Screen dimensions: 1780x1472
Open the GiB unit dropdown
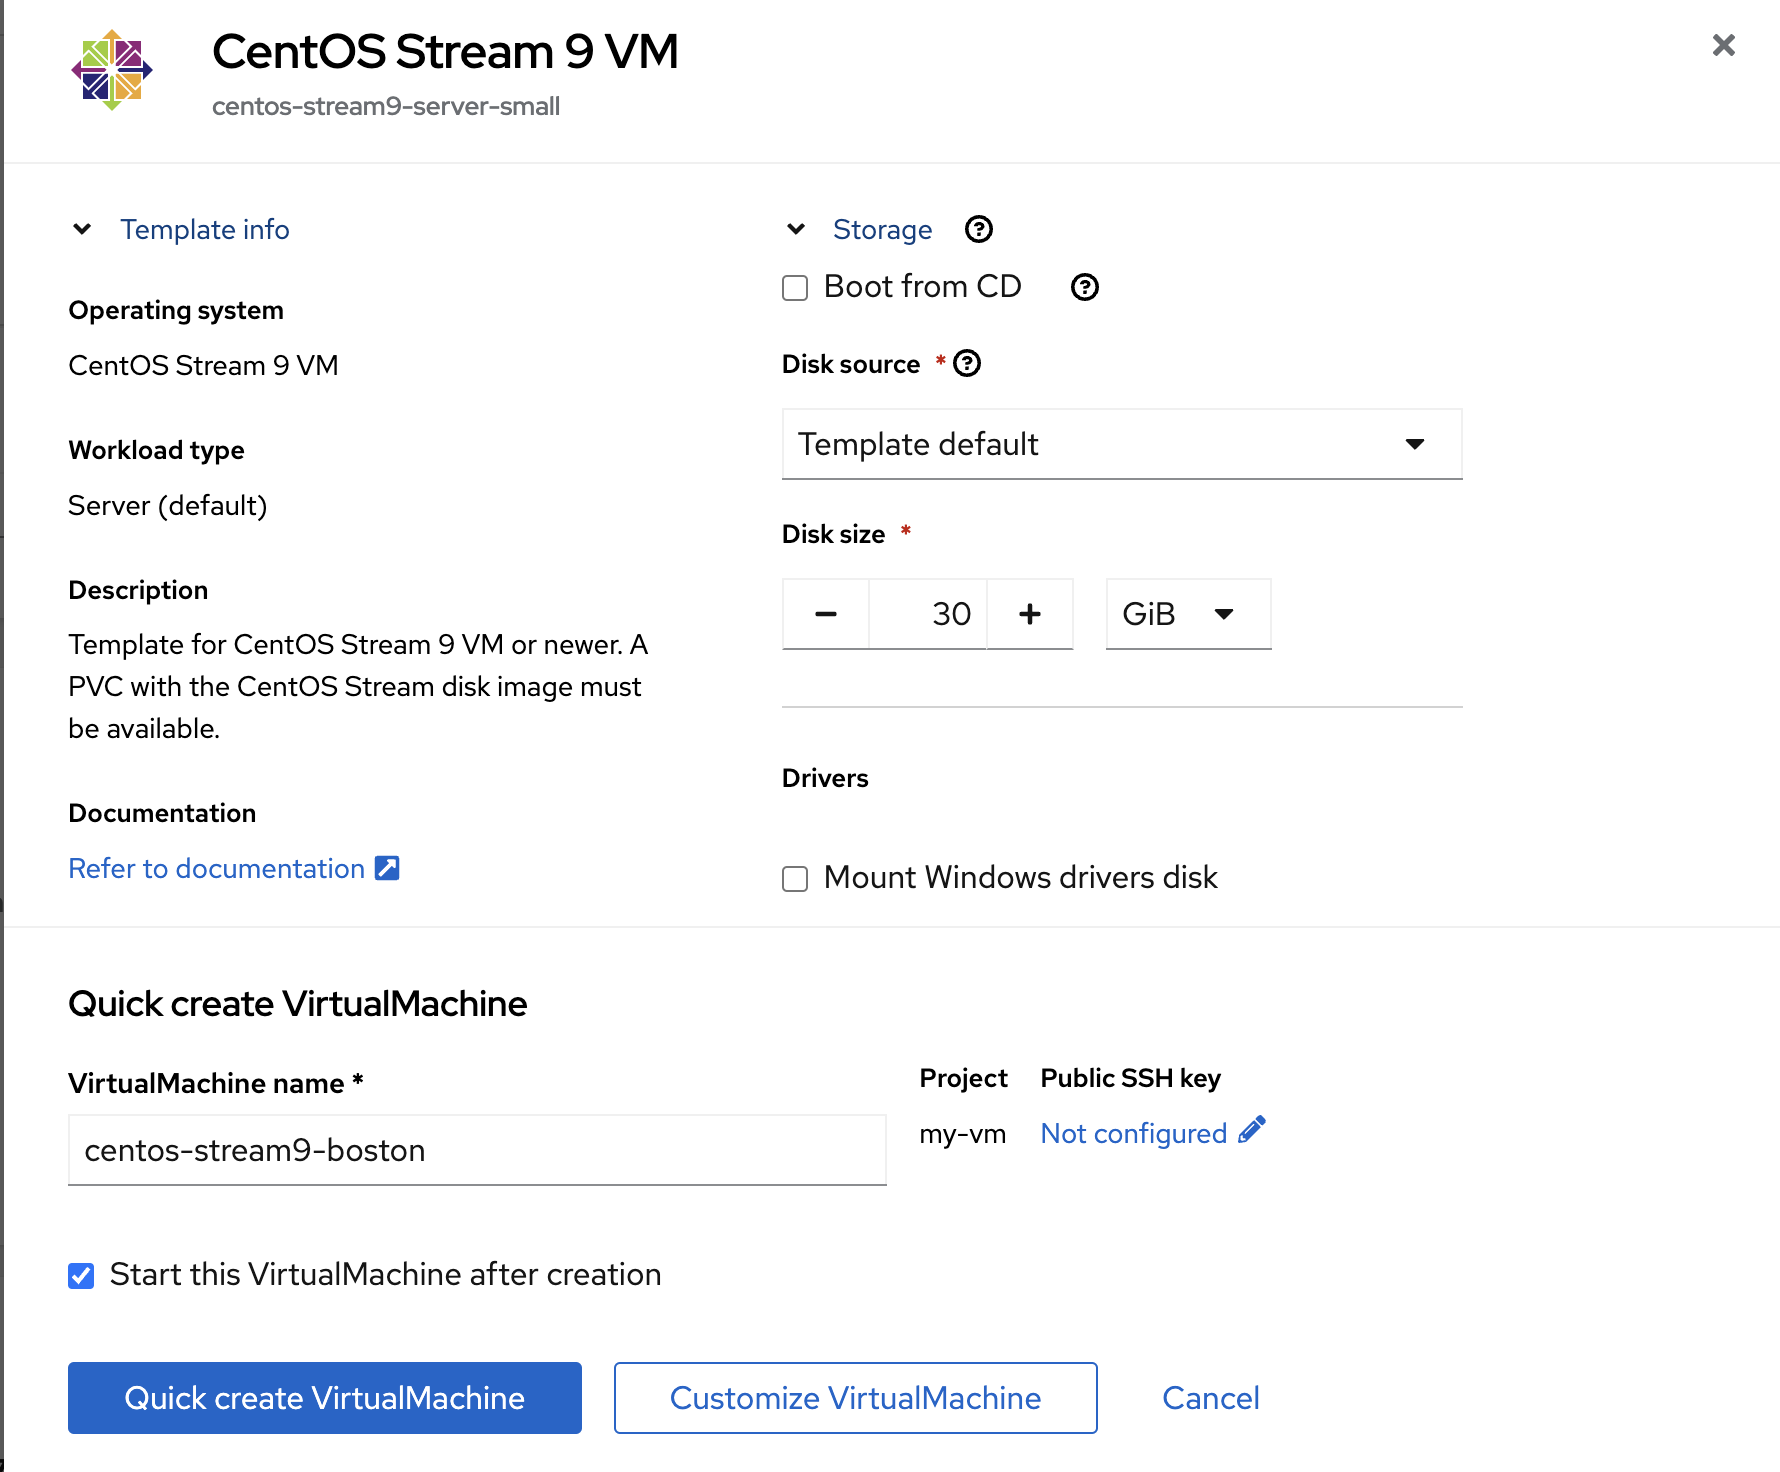(1187, 614)
